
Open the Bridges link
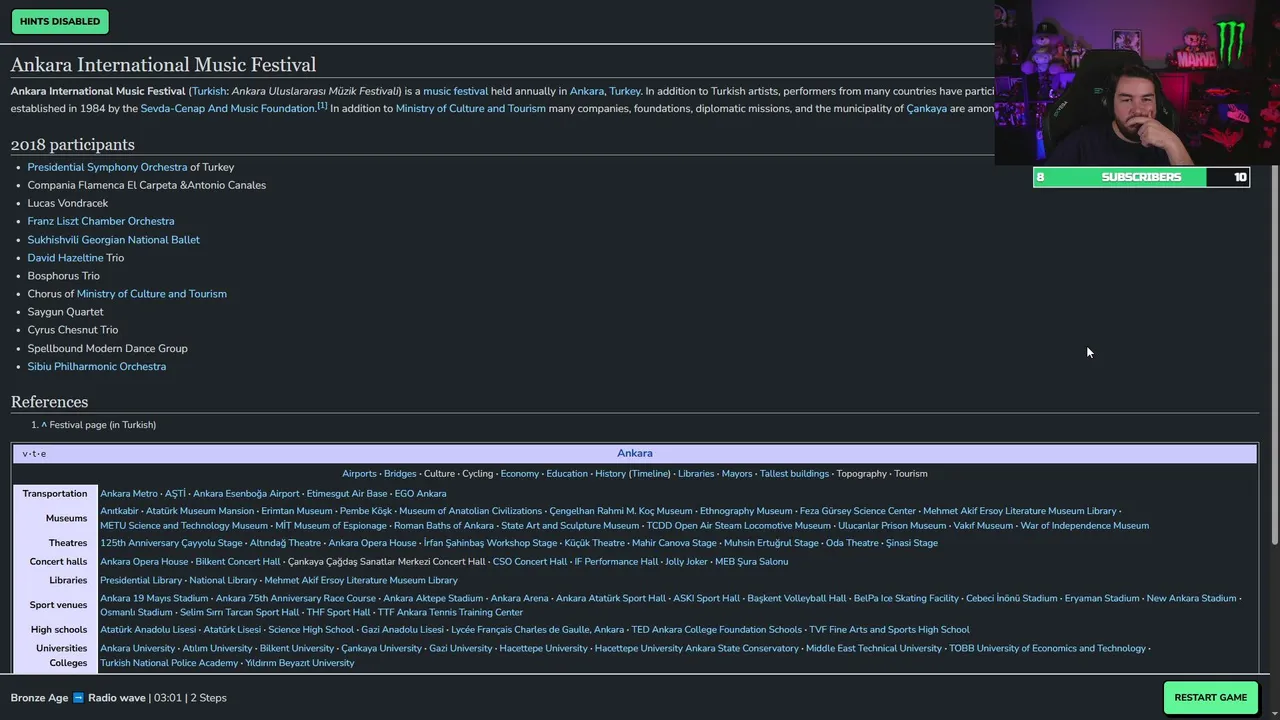[x=400, y=474]
